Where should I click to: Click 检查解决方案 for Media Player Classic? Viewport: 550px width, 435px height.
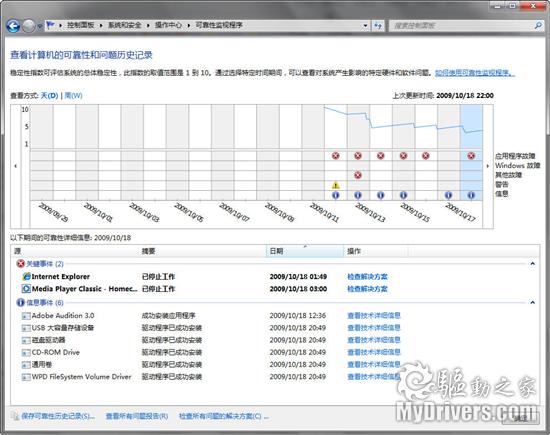(x=367, y=289)
